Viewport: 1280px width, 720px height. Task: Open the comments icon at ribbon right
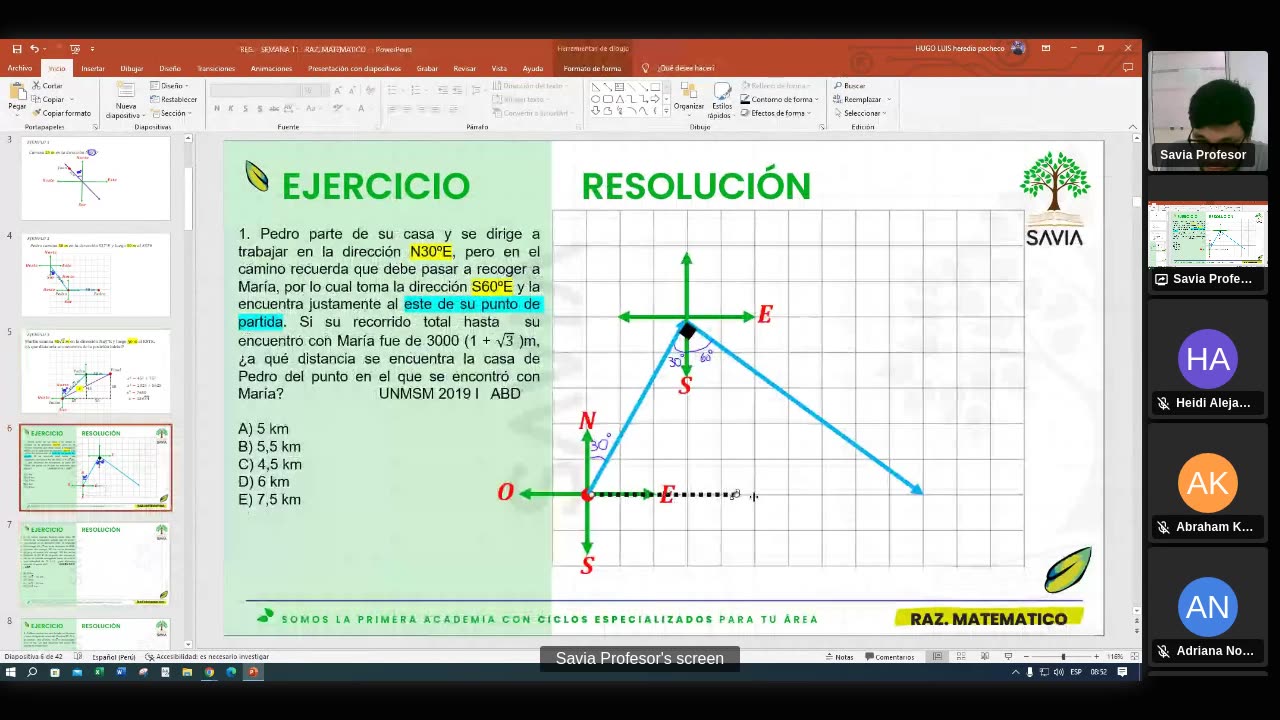point(1127,68)
